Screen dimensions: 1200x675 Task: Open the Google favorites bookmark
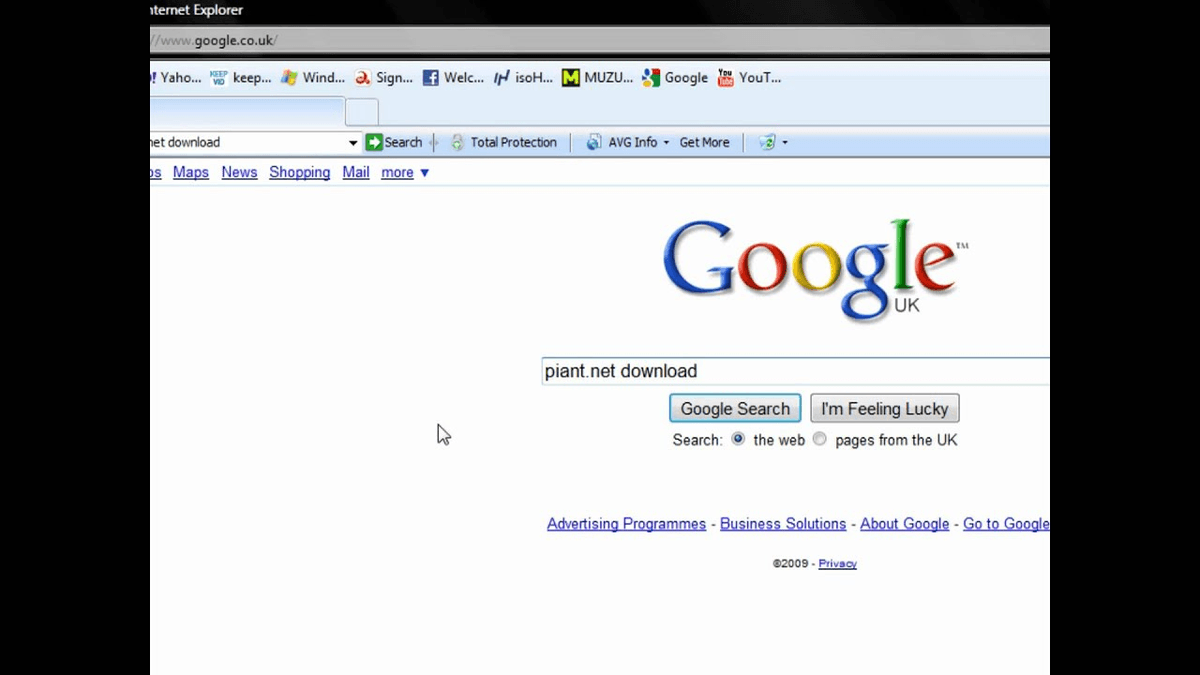[x=674, y=78]
